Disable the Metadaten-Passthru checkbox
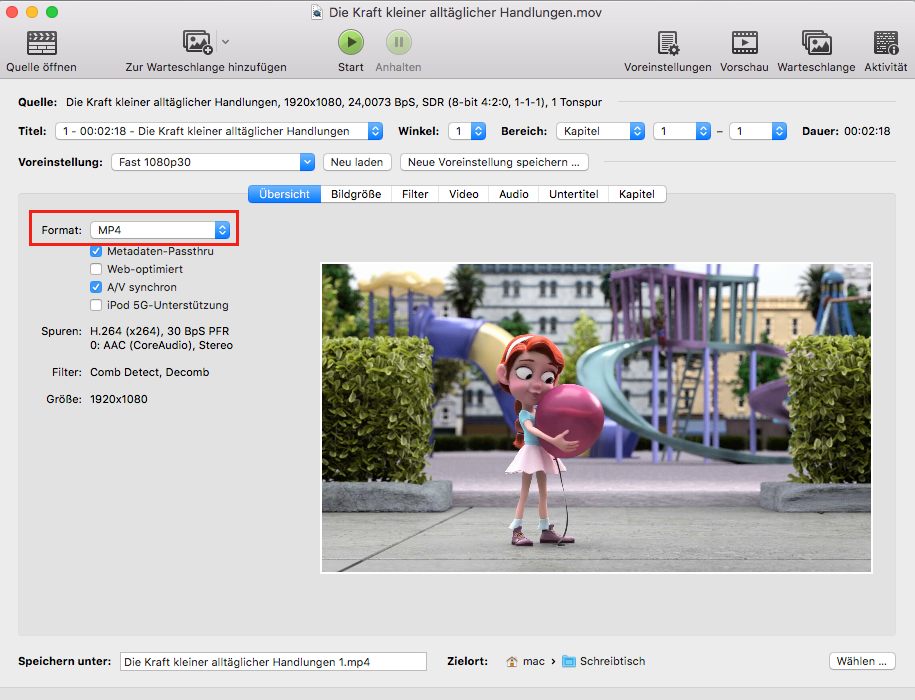Viewport: 915px width, 700px height. [97, 251]
